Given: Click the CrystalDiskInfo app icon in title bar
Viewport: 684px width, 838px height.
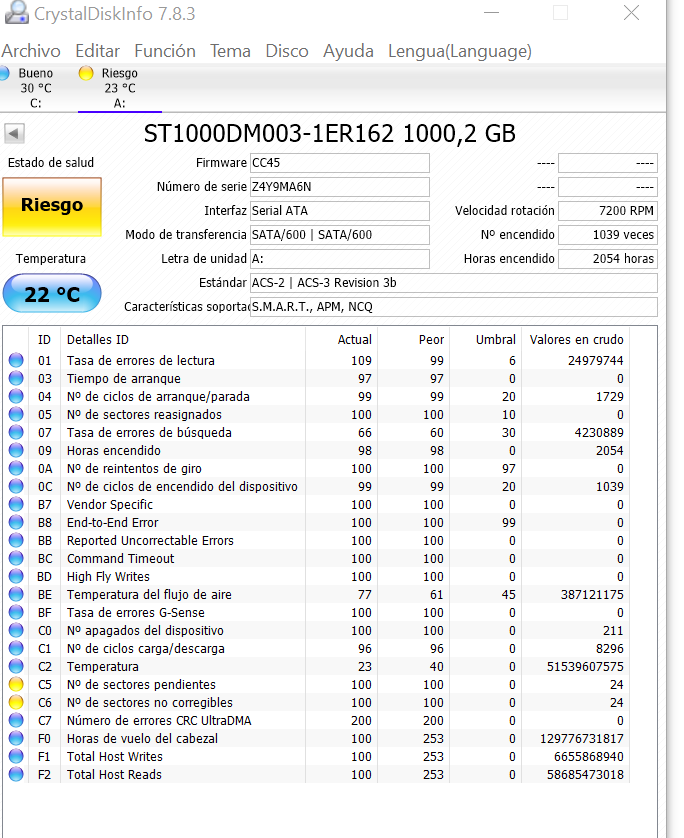Looking at the screenshot, I should [x=15, y=14].
